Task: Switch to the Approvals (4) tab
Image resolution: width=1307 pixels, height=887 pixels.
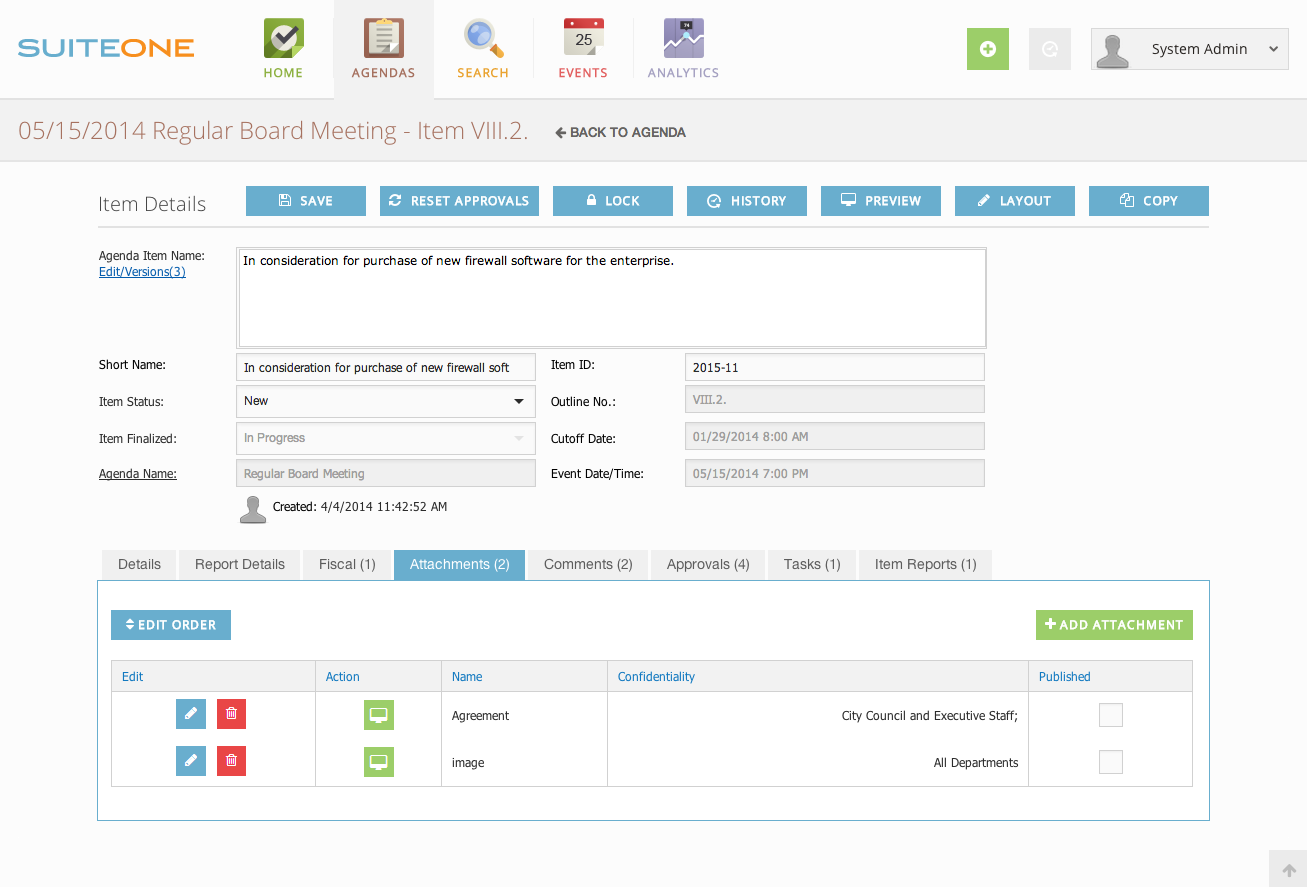Action: (x=708, y=565)
